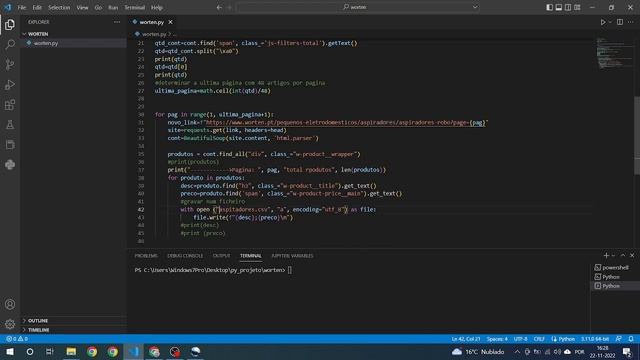
Task: Go forward with the navigation arrow
Action: [x=229, y=7]
